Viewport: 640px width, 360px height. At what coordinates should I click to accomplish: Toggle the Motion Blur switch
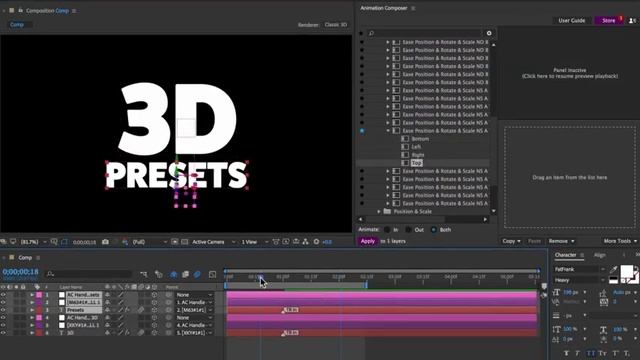click(x=197, y=274)
